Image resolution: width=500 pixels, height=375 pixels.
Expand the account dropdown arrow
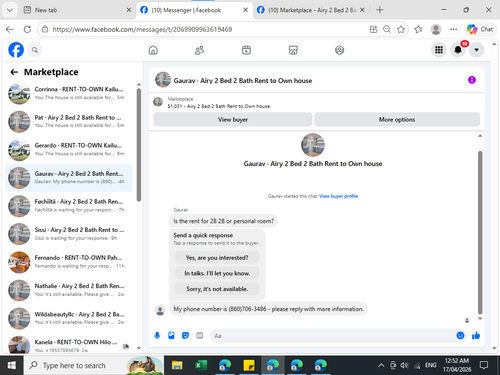[476, 50]
